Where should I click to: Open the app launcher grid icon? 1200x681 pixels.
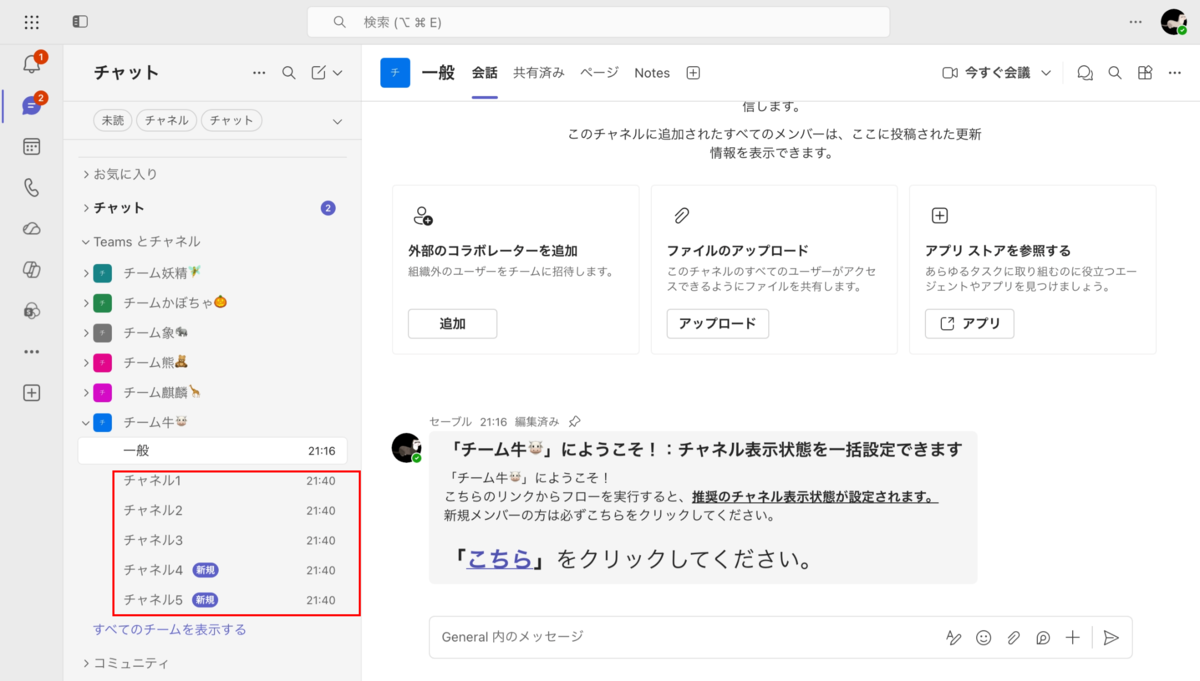pyautogui.click(x=31, y=22)
